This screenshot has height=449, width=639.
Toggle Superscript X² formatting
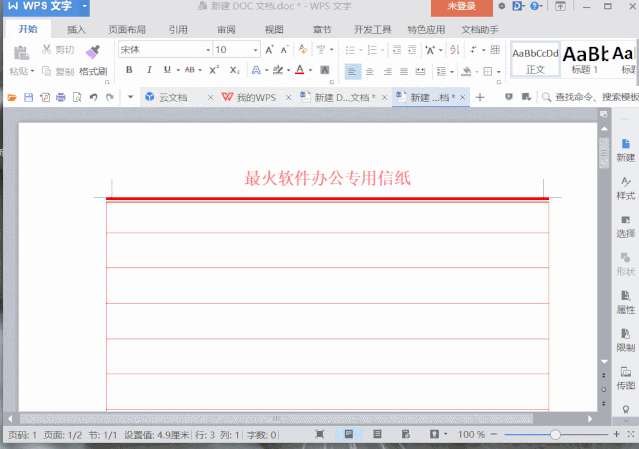tap(214, 70)
